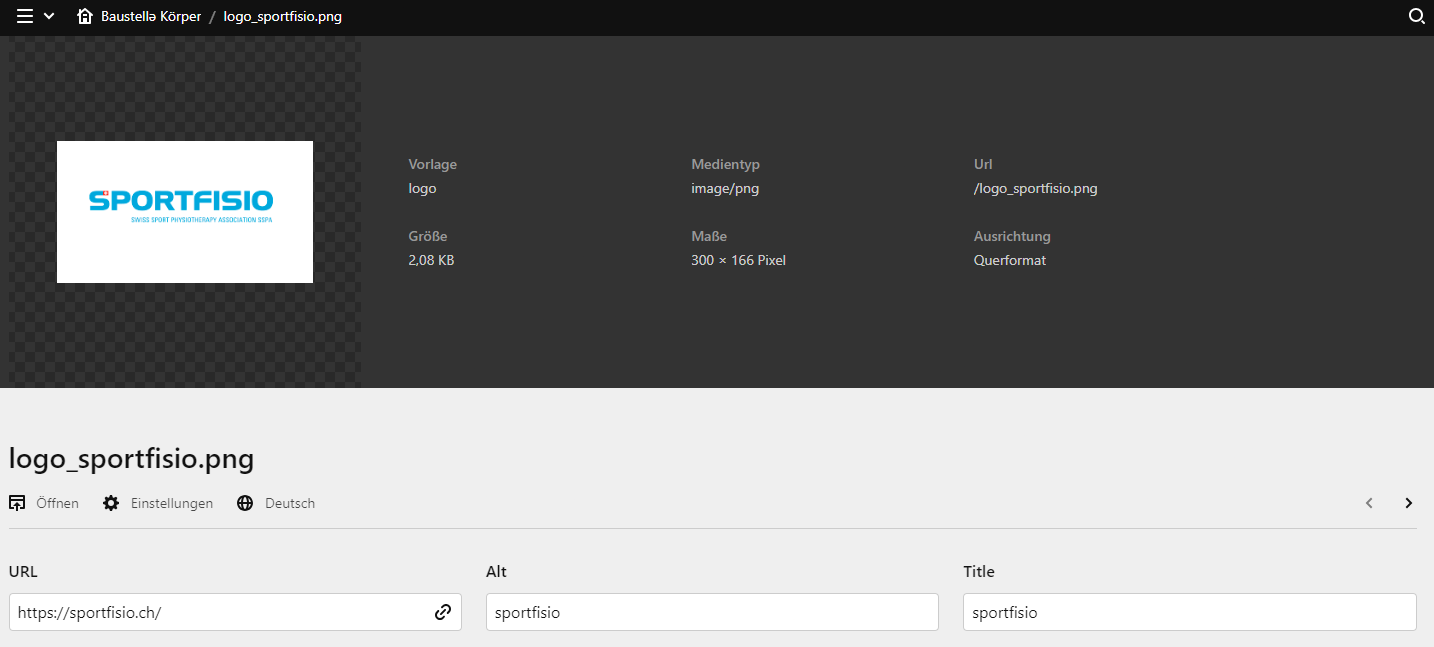Go to Baustelle Körper breadcrumb
1434x647 pixels.
coord(151,17)
